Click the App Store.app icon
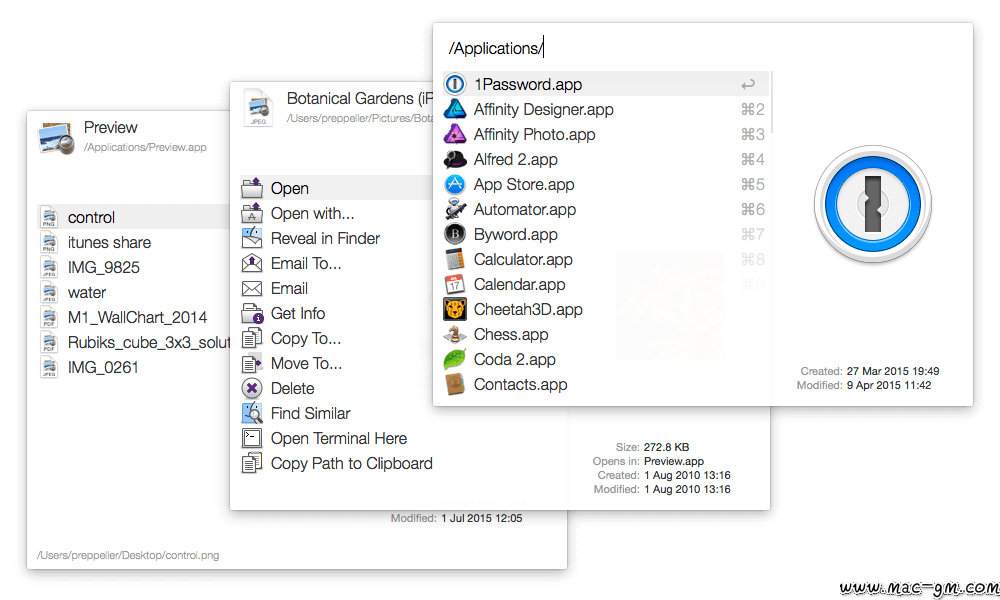Image resolution: width=1000 pixels, height=600 pixels. point(455,184)
